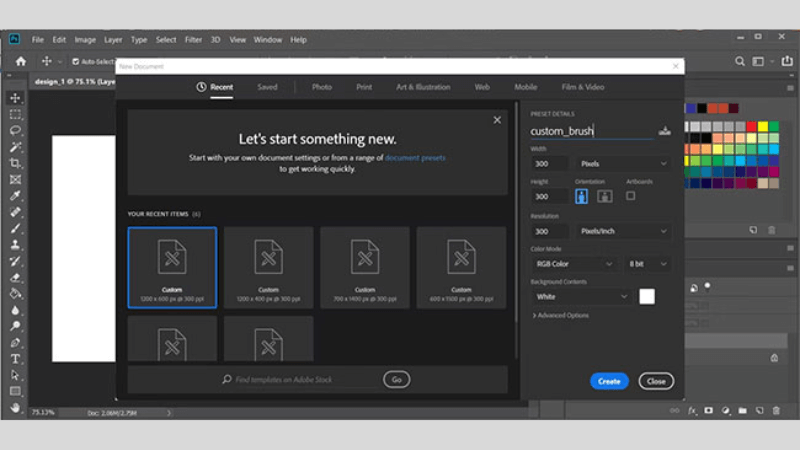Click the Close button in dialog
800x450 pixels.
click(656, 381)
